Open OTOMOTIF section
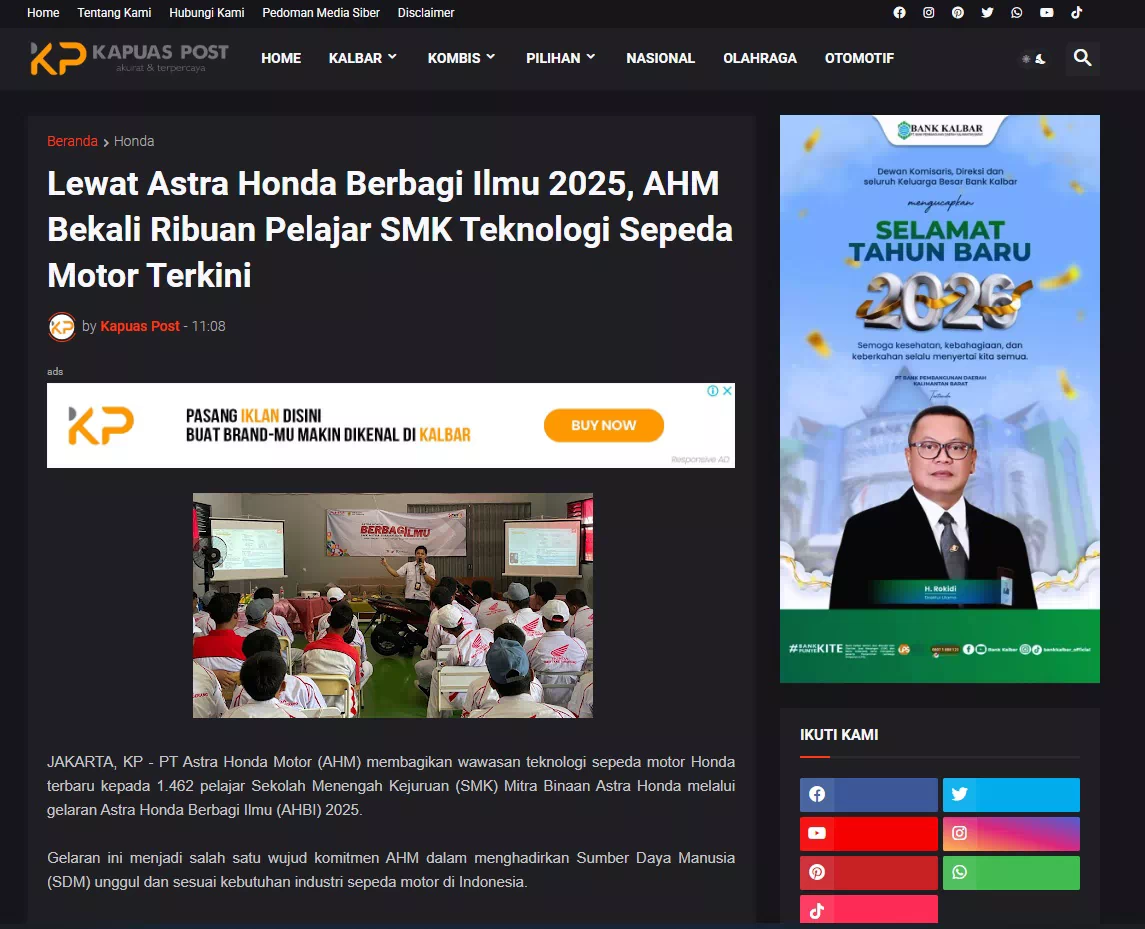Viewport: 1145px width, 929px height. [x=859, y=58]
